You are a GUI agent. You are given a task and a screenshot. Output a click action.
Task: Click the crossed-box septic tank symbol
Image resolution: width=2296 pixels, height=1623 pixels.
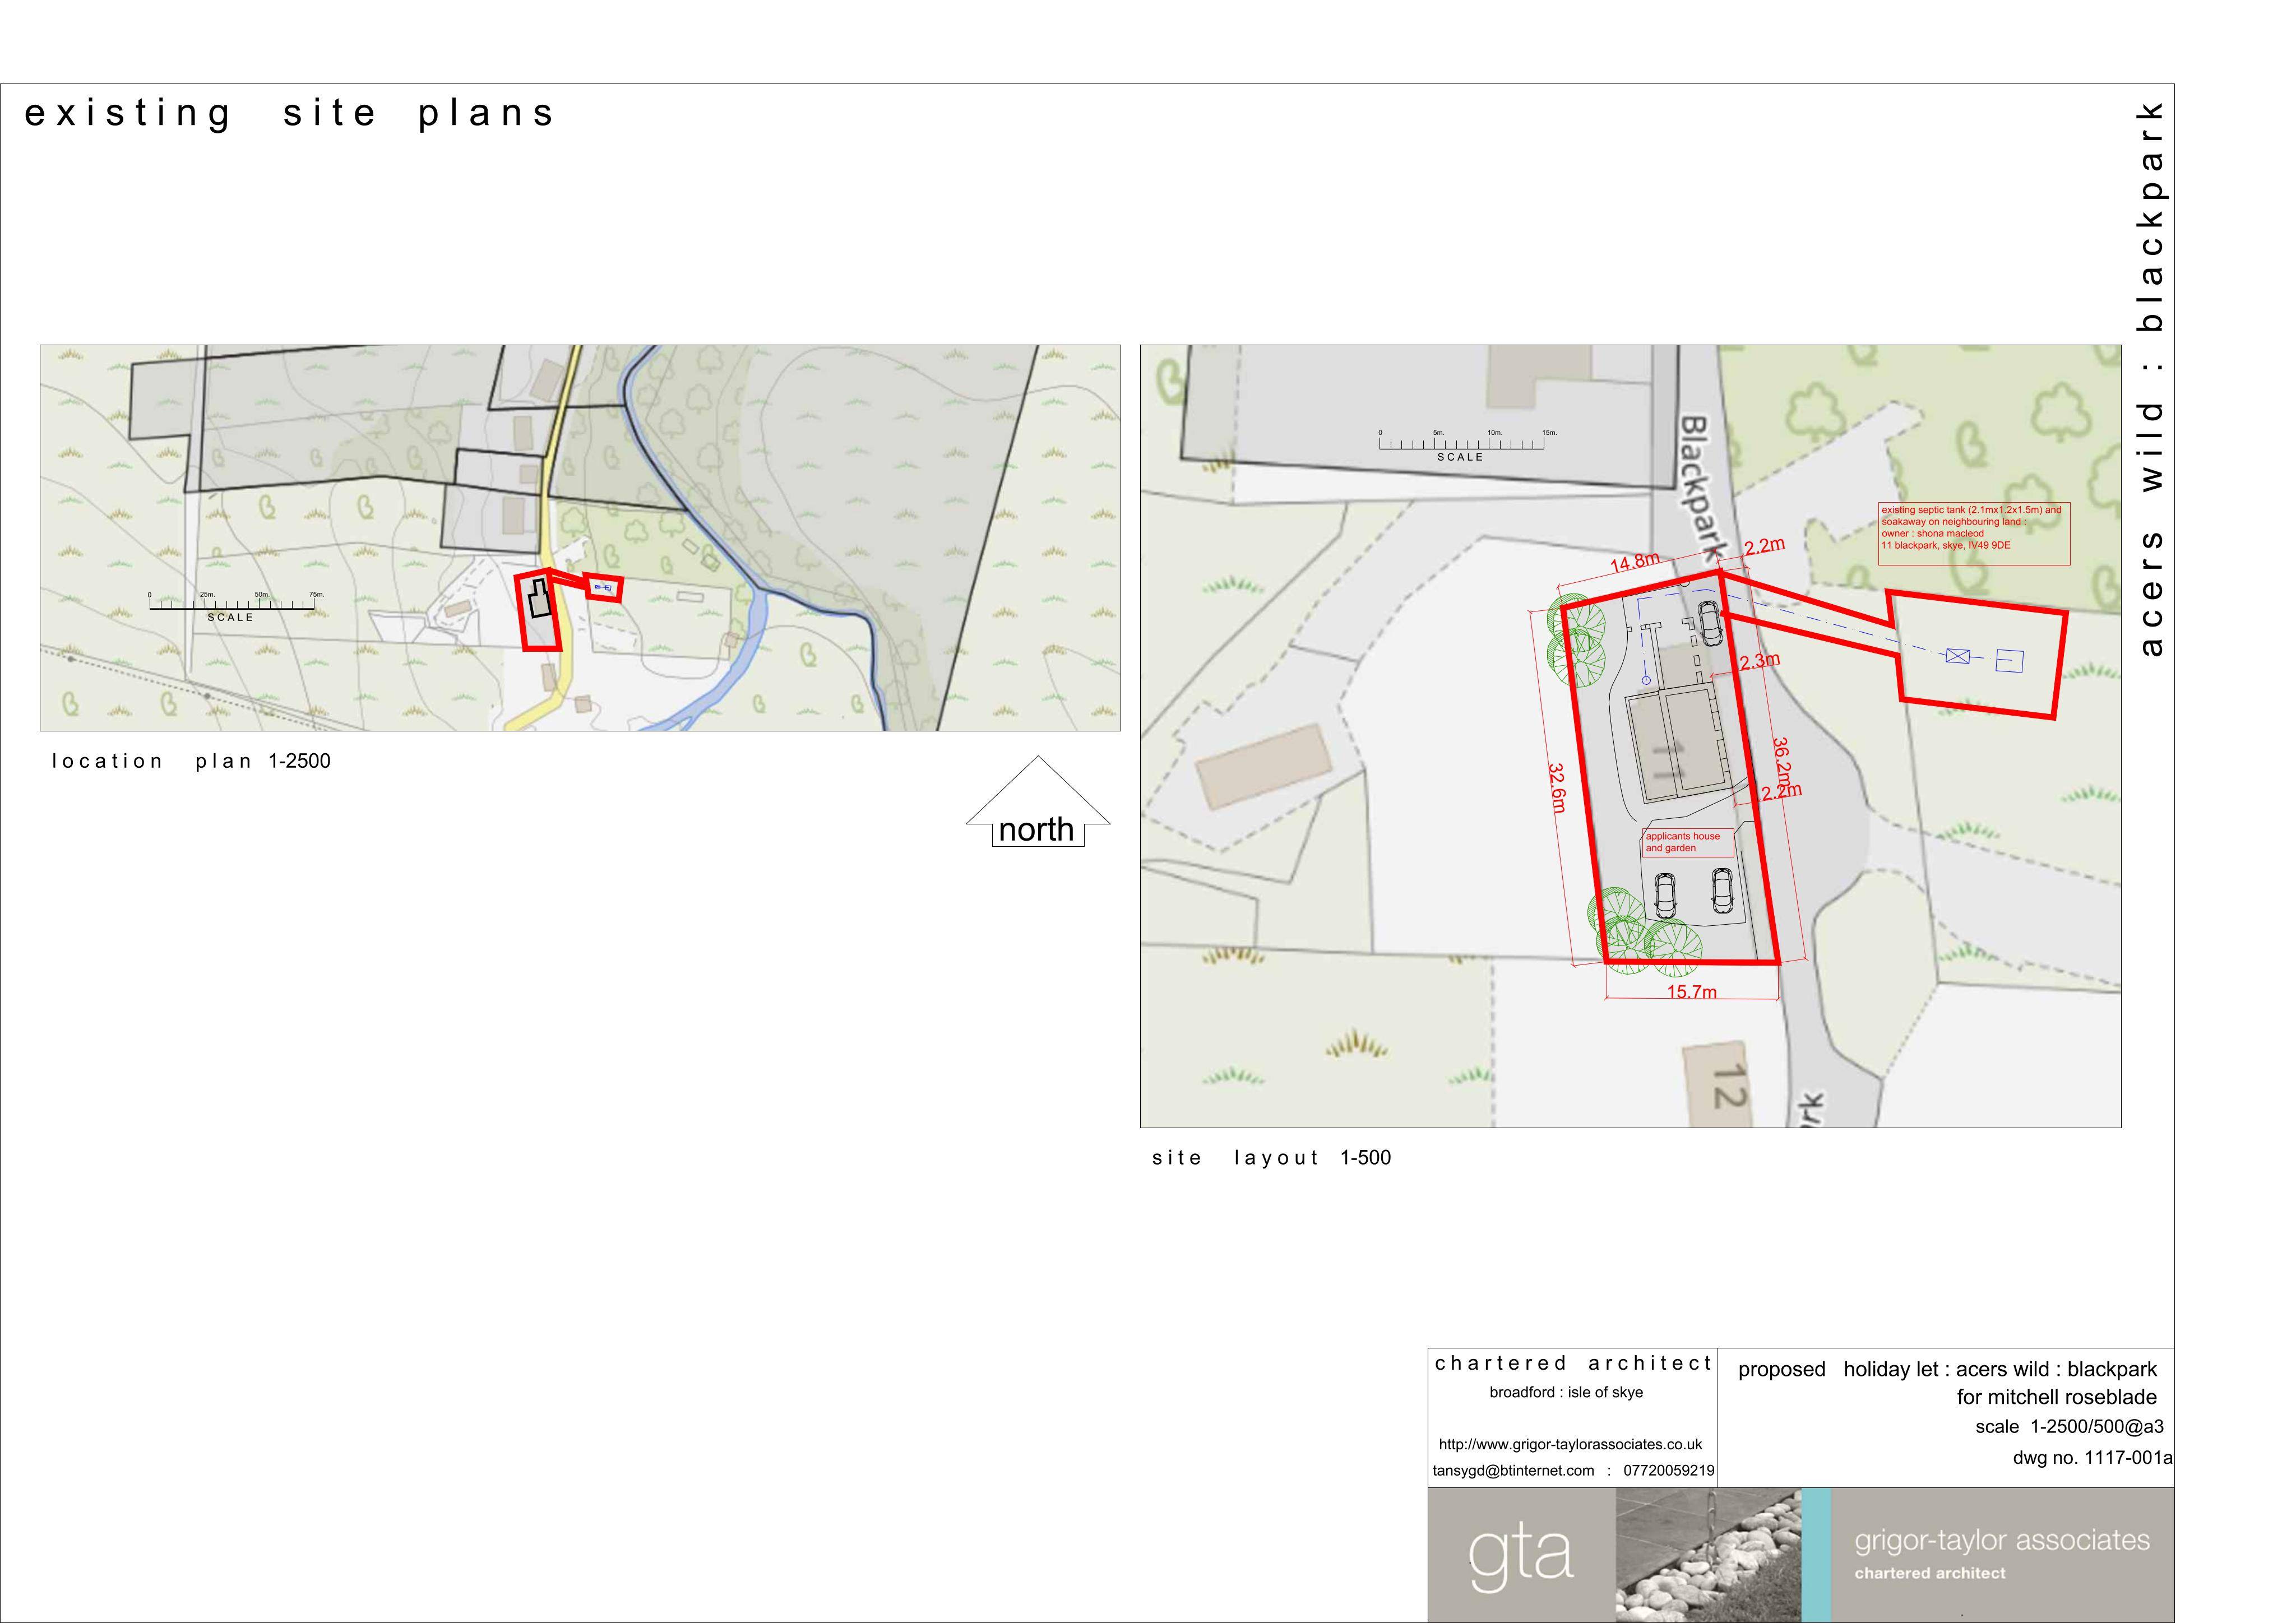point(1957,656)
